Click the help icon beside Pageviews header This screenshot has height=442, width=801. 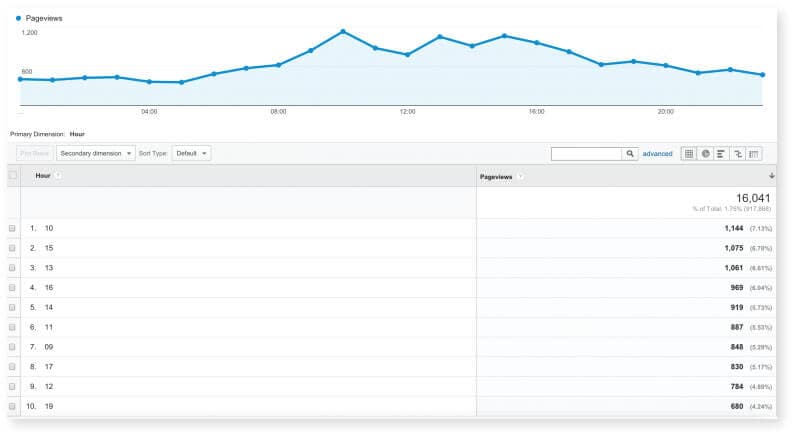pos(520,176)
